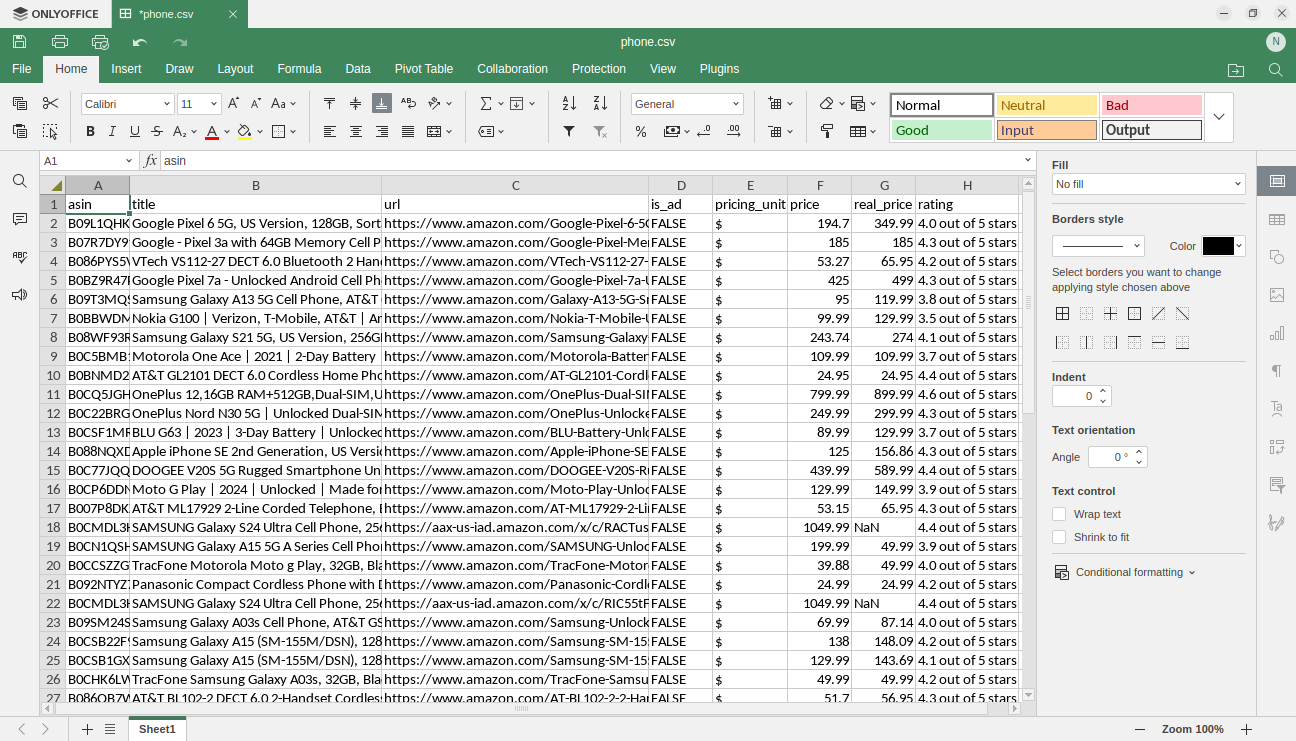Image resolution: width=1296 pixels, height=741 pixels.
Task: Click the all diagonal-down border icon
Action: [x=1182, y=314]
